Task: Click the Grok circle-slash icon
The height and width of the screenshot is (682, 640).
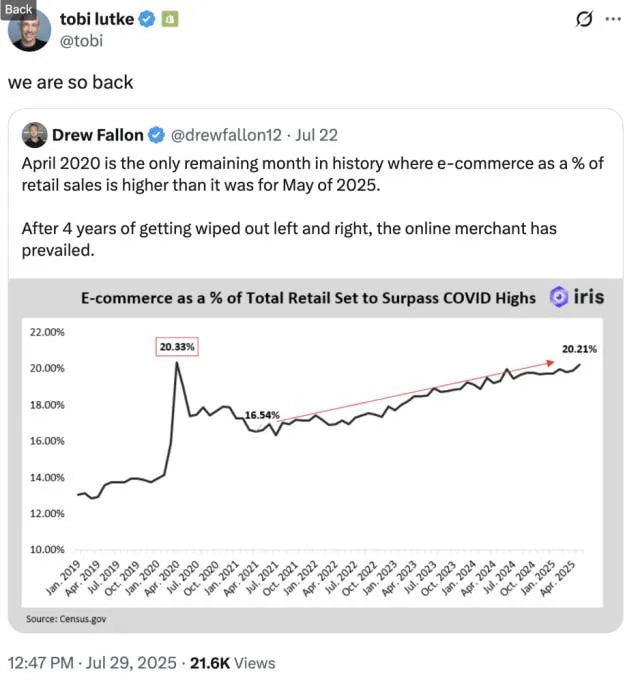Action: pos(583,19)
